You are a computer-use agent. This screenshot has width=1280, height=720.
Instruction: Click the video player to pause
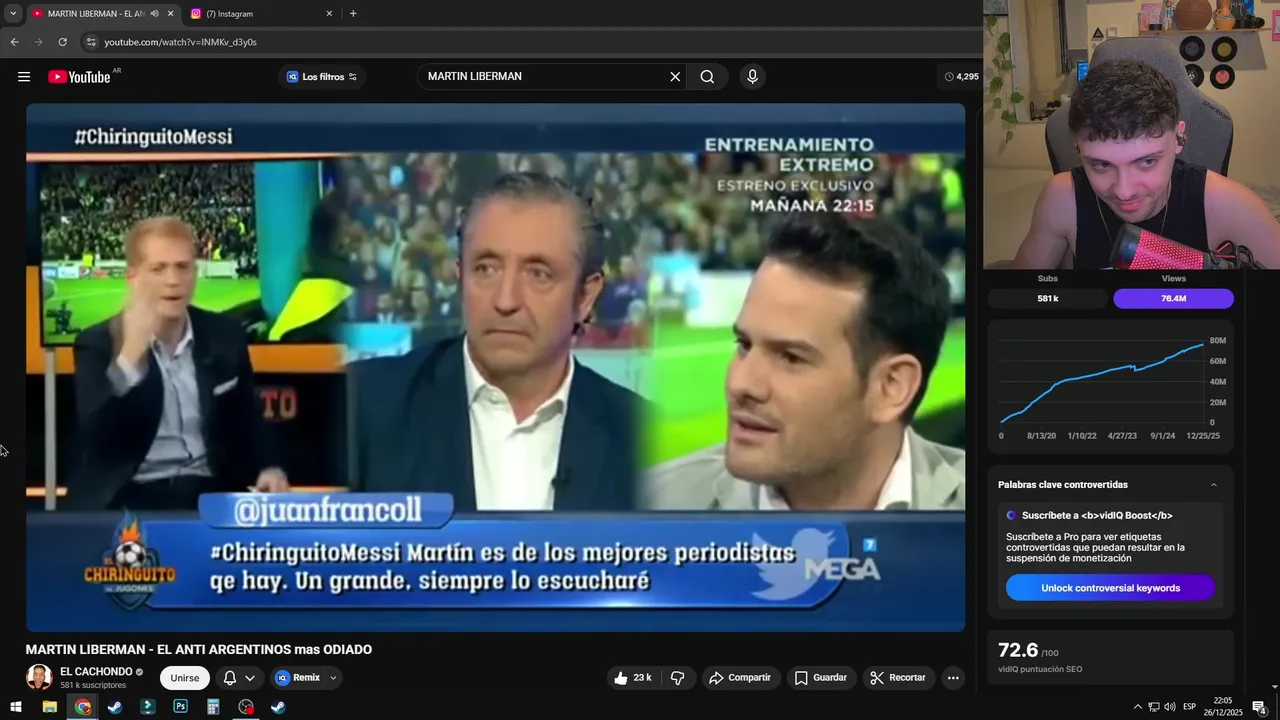495,367
